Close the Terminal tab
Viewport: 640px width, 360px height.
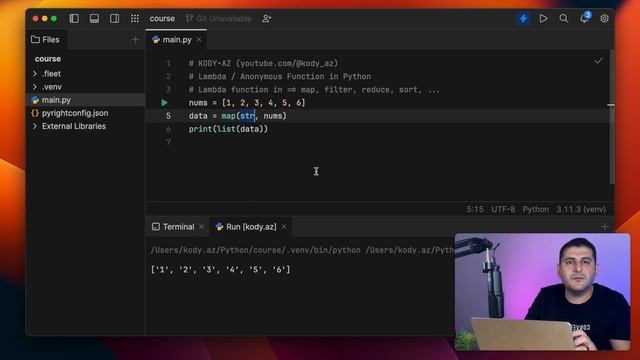pos(201,227)
